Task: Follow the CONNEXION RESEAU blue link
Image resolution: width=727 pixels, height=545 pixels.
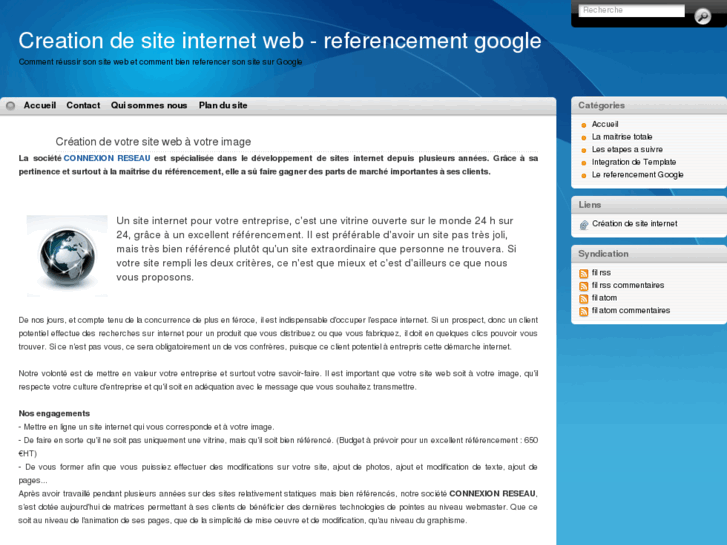Action: (x=107, y=158)
